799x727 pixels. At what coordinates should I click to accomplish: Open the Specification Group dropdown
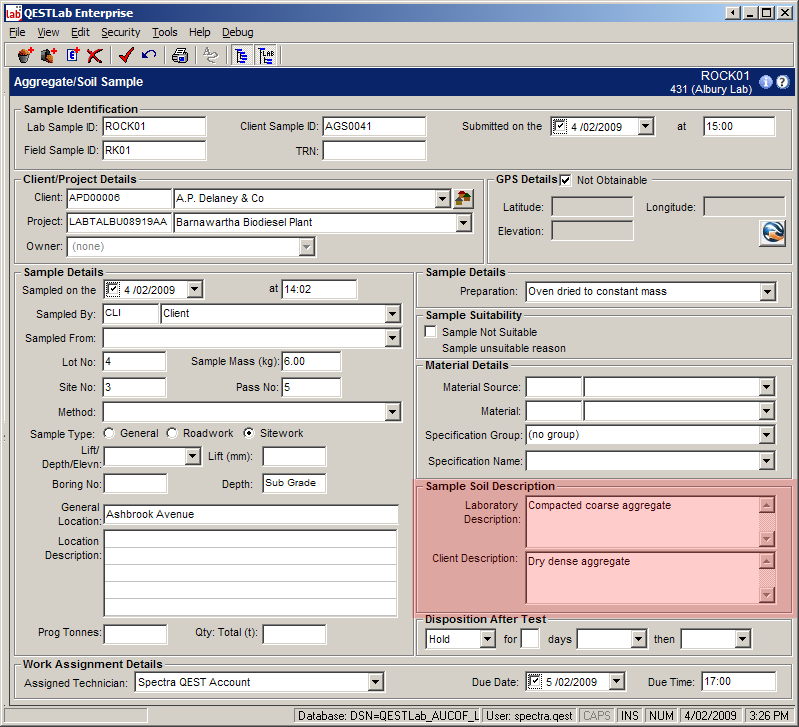[x=767, y=435]
